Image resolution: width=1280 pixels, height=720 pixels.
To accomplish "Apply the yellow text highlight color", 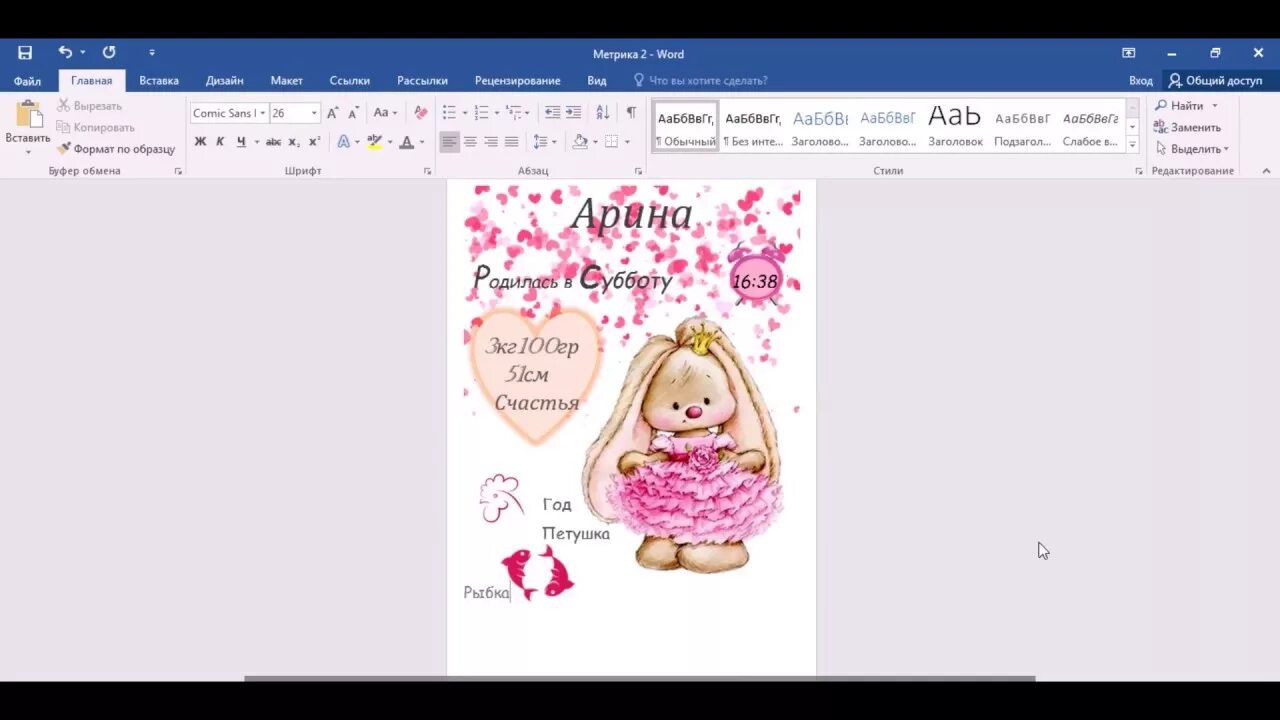I will [x=374, y=142].
